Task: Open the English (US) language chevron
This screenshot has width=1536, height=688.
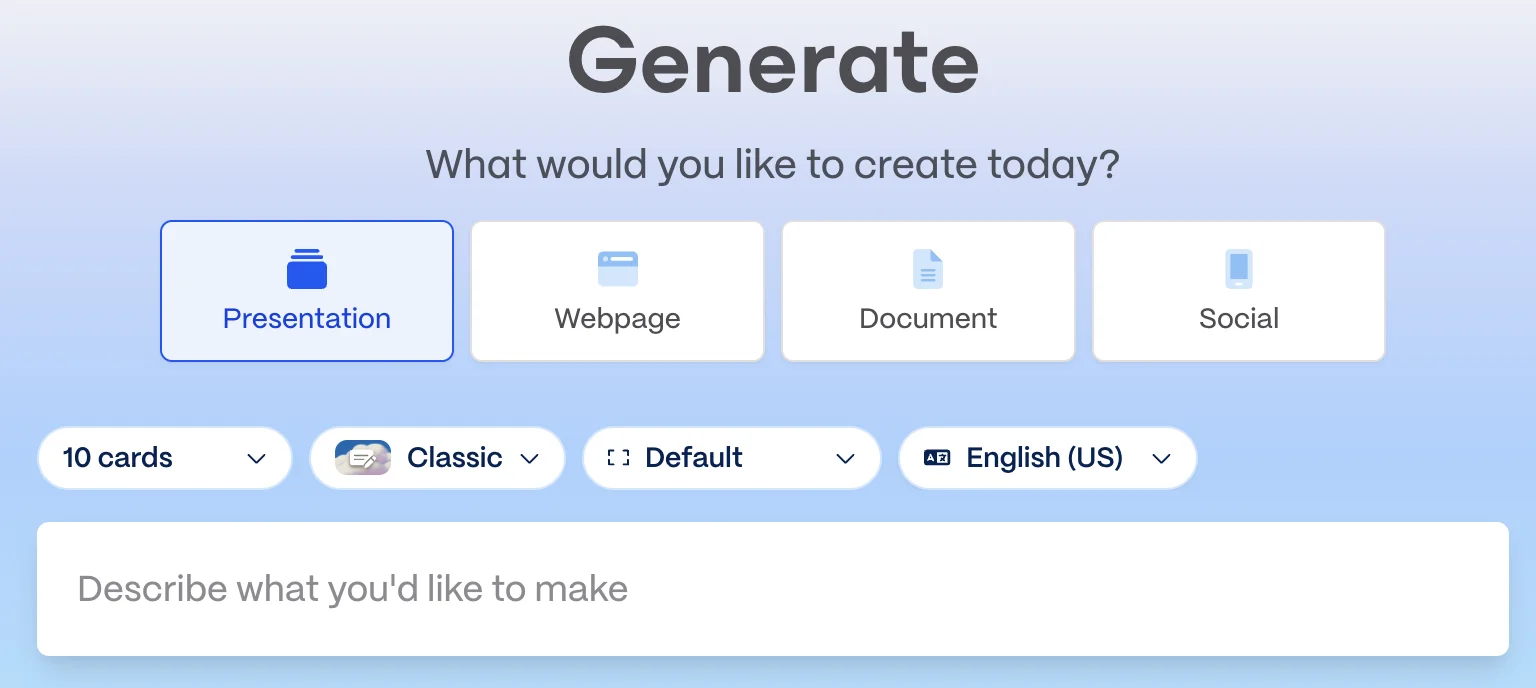Action: coord(1161,459)
